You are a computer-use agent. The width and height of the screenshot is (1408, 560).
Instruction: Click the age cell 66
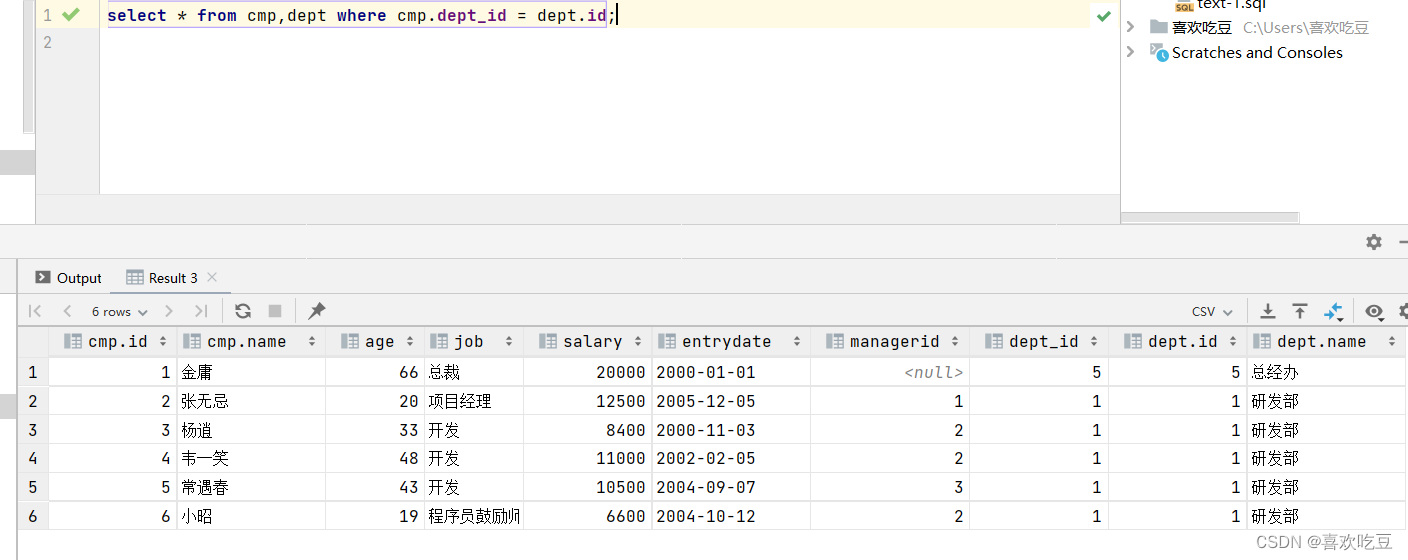pyautogui.click(x=375, y=372)
